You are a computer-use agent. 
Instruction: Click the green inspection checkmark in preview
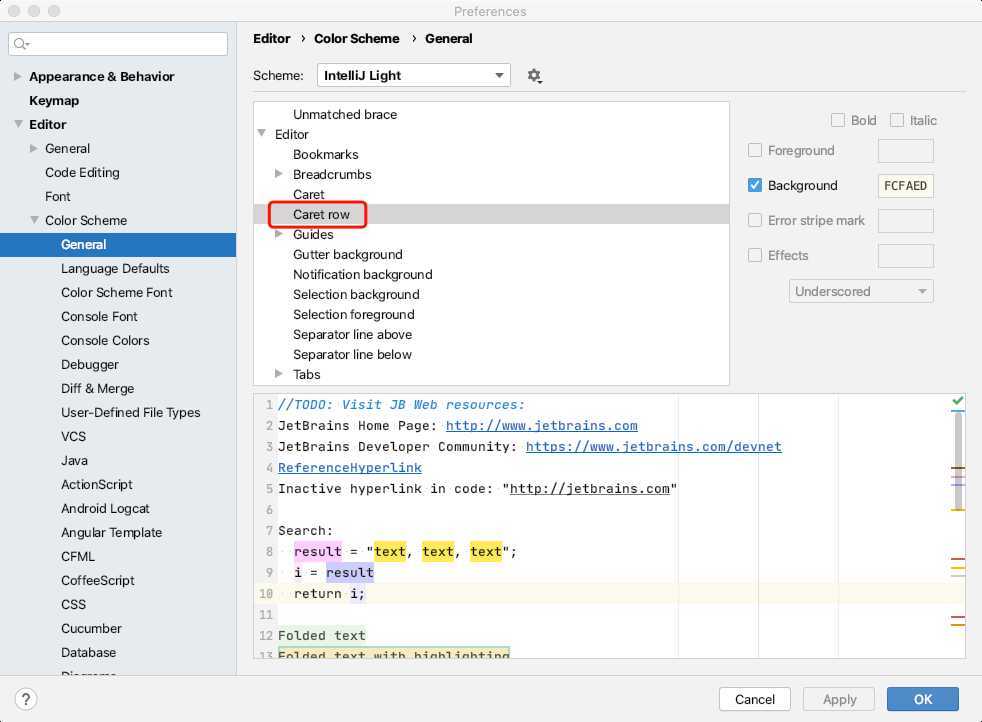click(958, 401)
